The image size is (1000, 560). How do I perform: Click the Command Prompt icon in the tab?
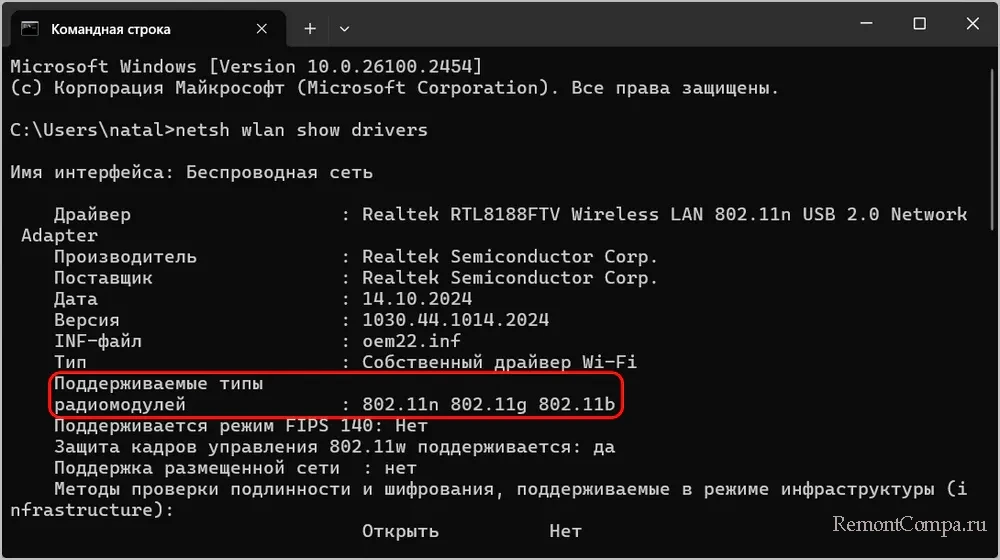point(30,29)
